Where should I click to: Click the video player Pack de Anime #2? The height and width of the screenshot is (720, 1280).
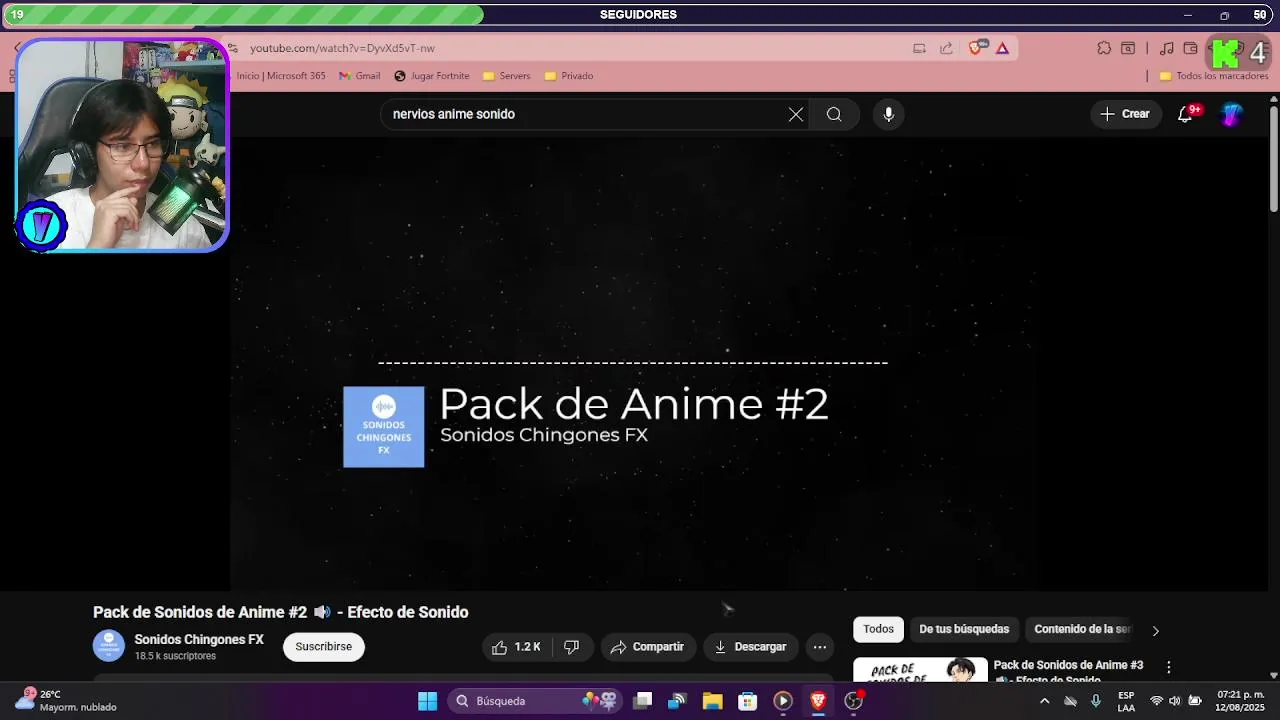(x=633, y=364)
